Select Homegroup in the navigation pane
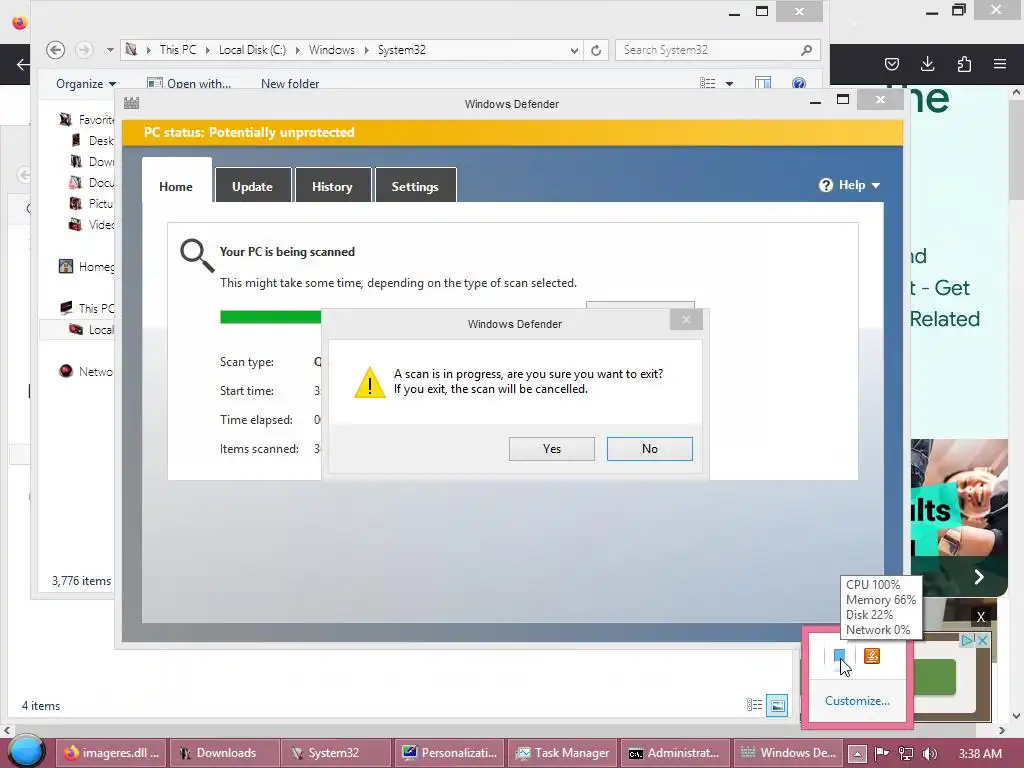This screenshot has width=1024, height=768. pyautogui.click(x=87, y=266)
